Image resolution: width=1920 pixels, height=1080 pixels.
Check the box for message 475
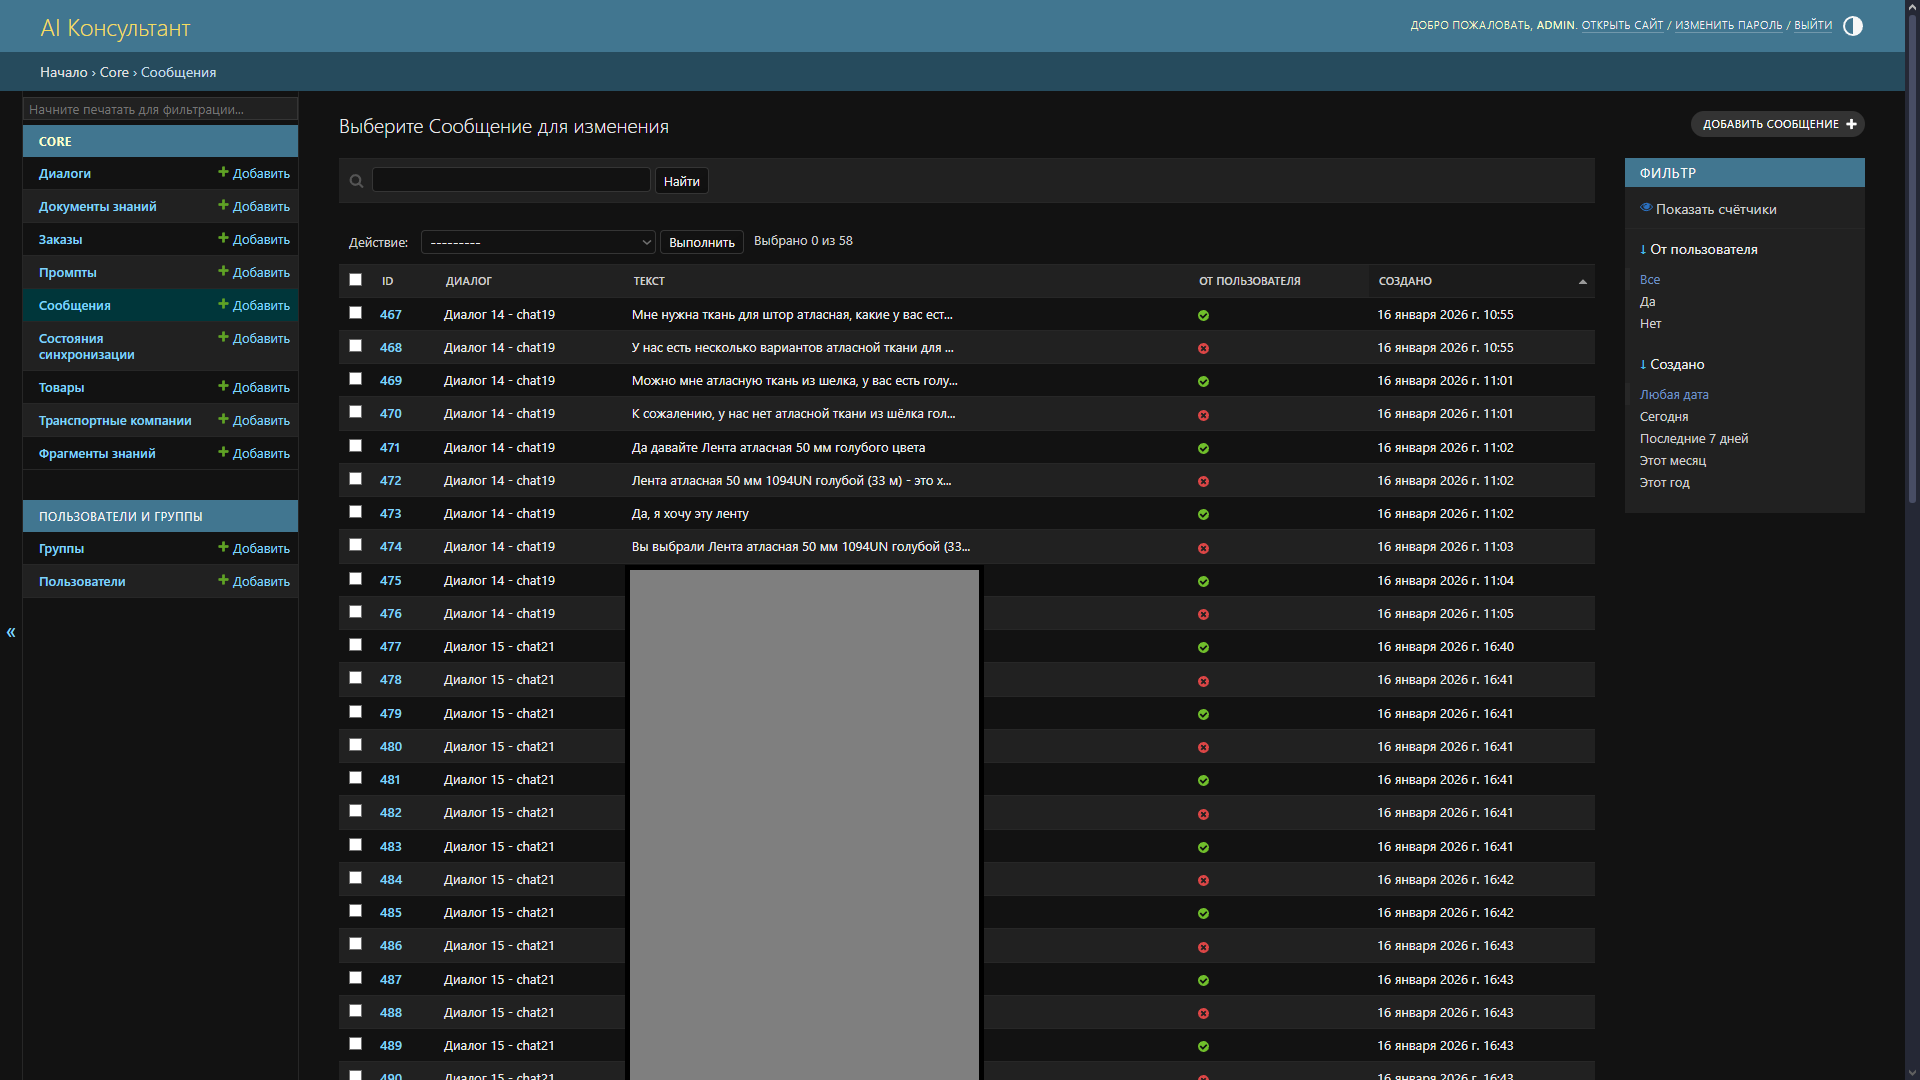[355, 579]
